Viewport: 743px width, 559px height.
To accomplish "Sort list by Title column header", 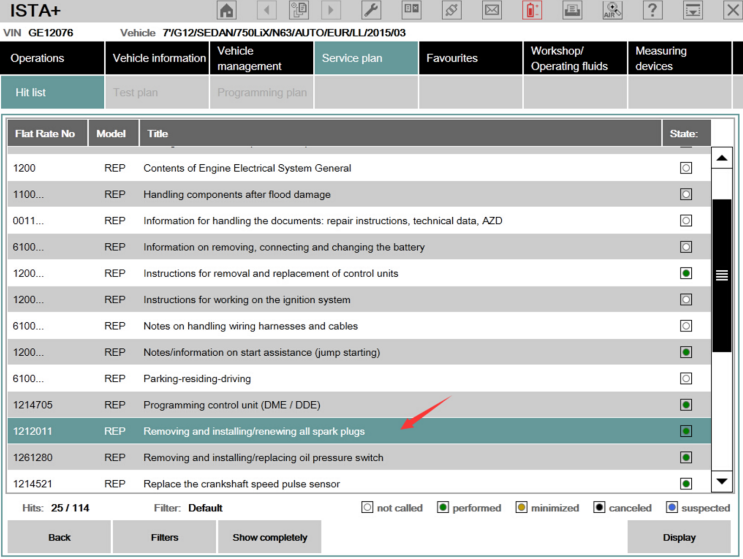I will point(400,133).
